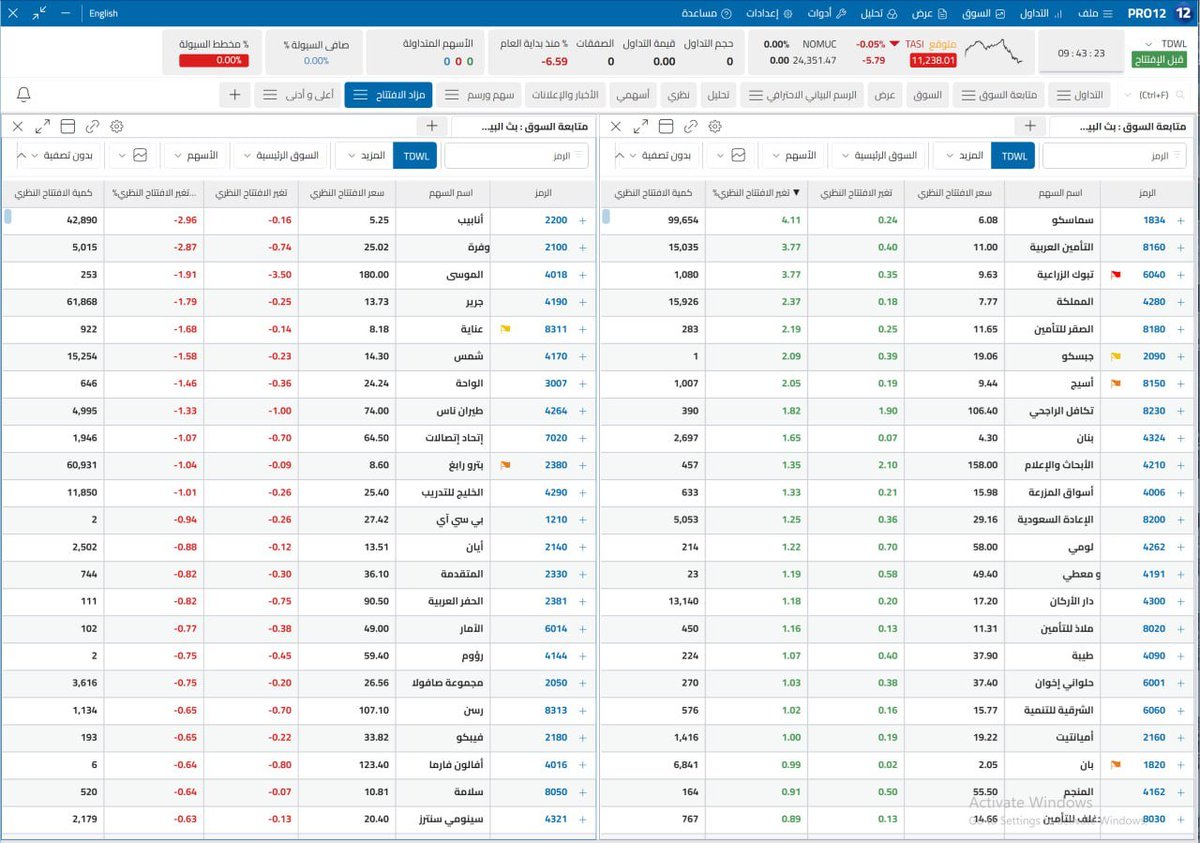Click the red flag on symbol 6040 row
1200x843 pixels.
click(x=1116, y=275)
